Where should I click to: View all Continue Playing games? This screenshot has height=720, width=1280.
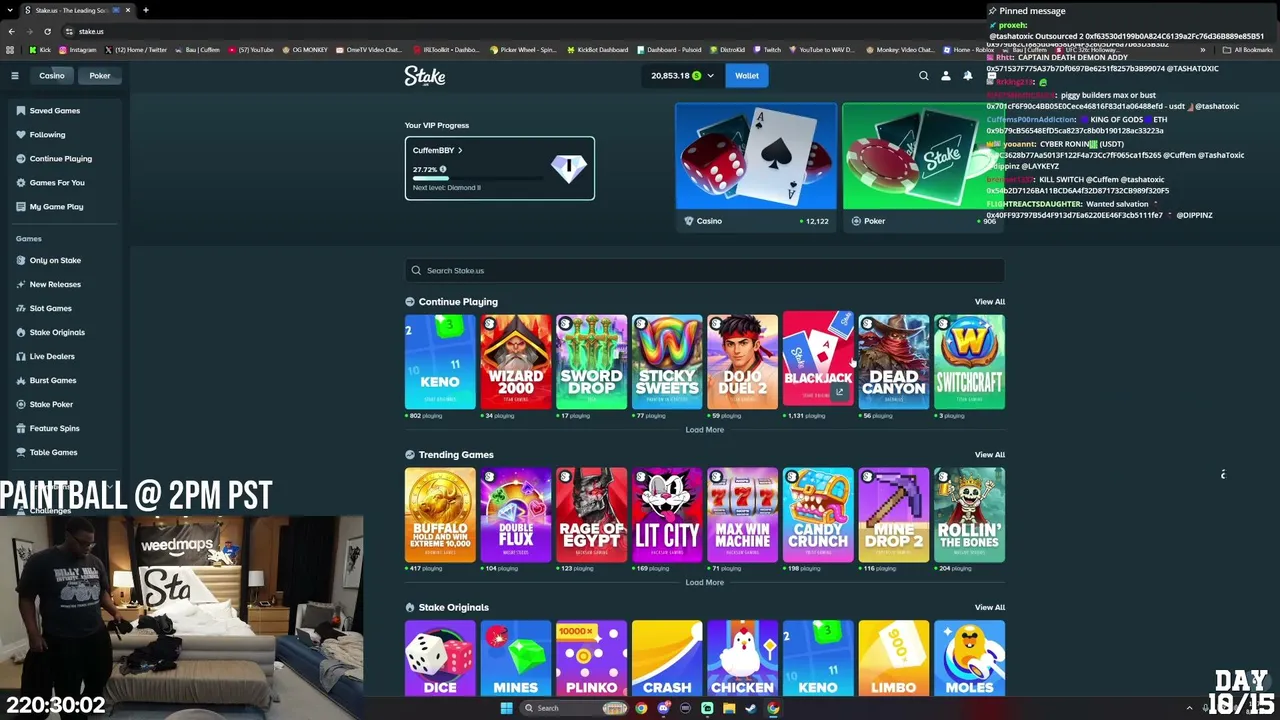[x=990, y=302]
